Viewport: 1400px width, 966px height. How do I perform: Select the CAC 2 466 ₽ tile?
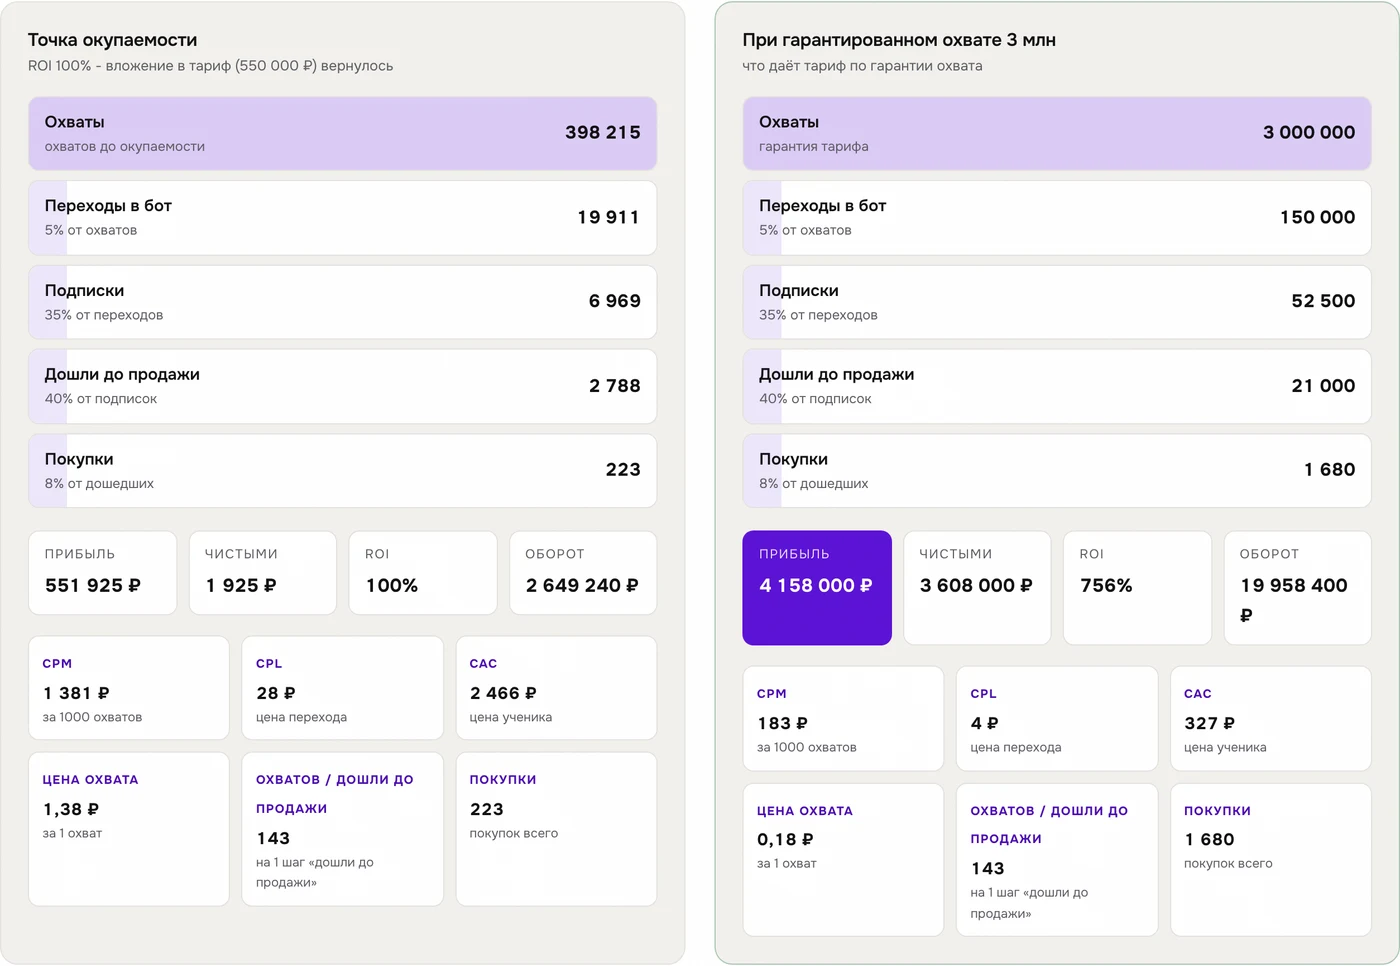[556, 688]
